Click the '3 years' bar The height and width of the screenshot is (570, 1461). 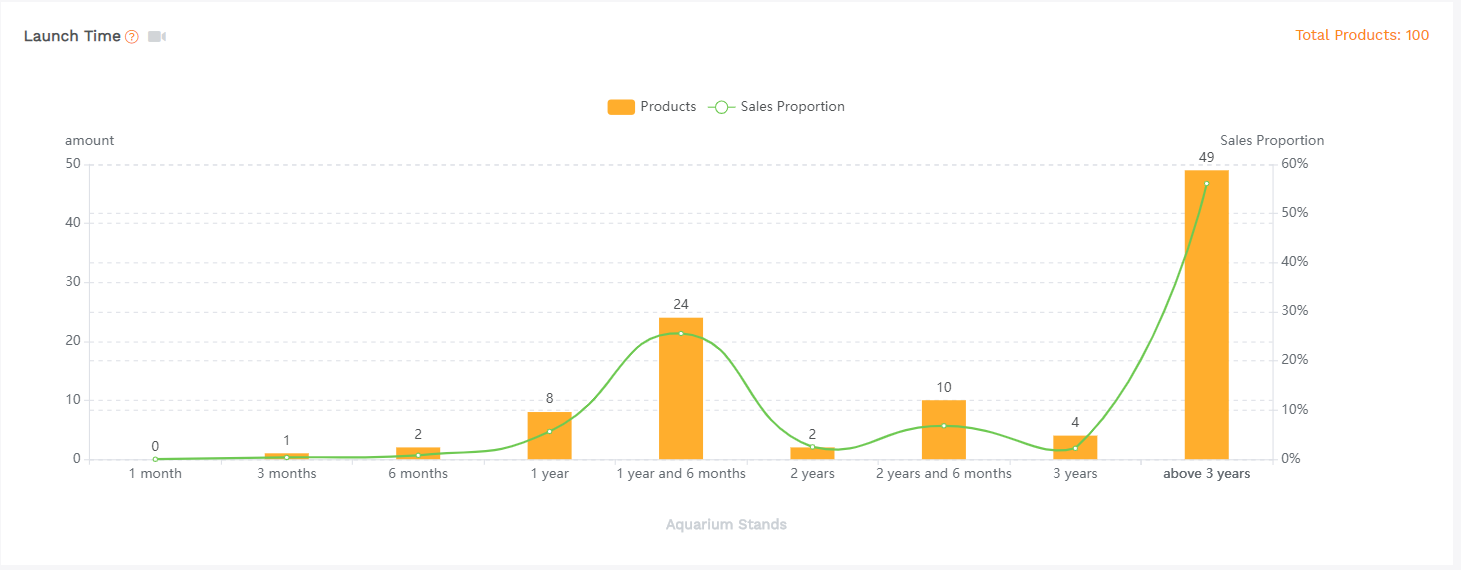click(1075, 448)
